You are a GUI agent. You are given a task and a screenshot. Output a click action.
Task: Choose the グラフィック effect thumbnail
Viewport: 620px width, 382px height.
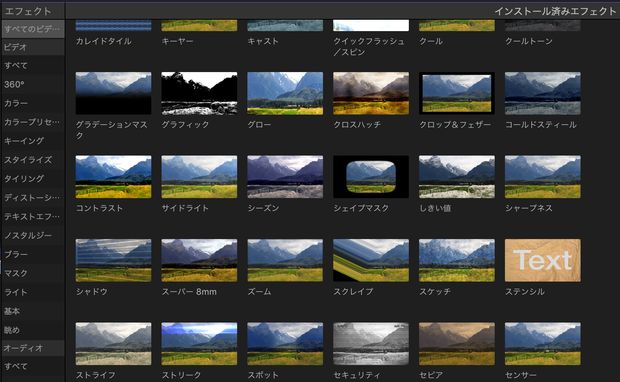tap(199, 93)
